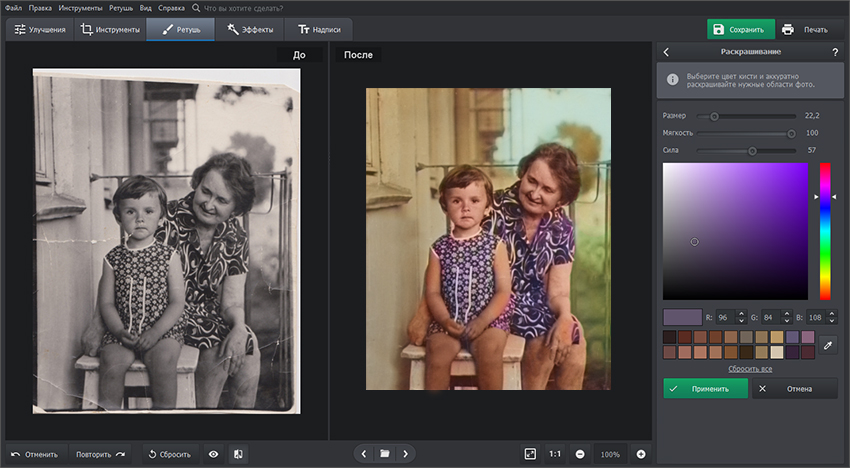Open the Инструменты menu in menu bar

pyautogui.click(x=80, y=7)
